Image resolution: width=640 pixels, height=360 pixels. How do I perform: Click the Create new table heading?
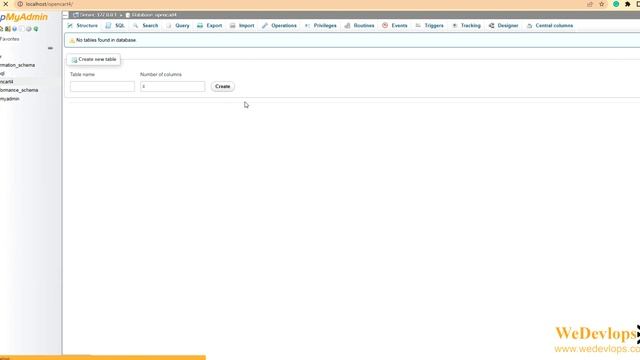(x=93, y=60)
